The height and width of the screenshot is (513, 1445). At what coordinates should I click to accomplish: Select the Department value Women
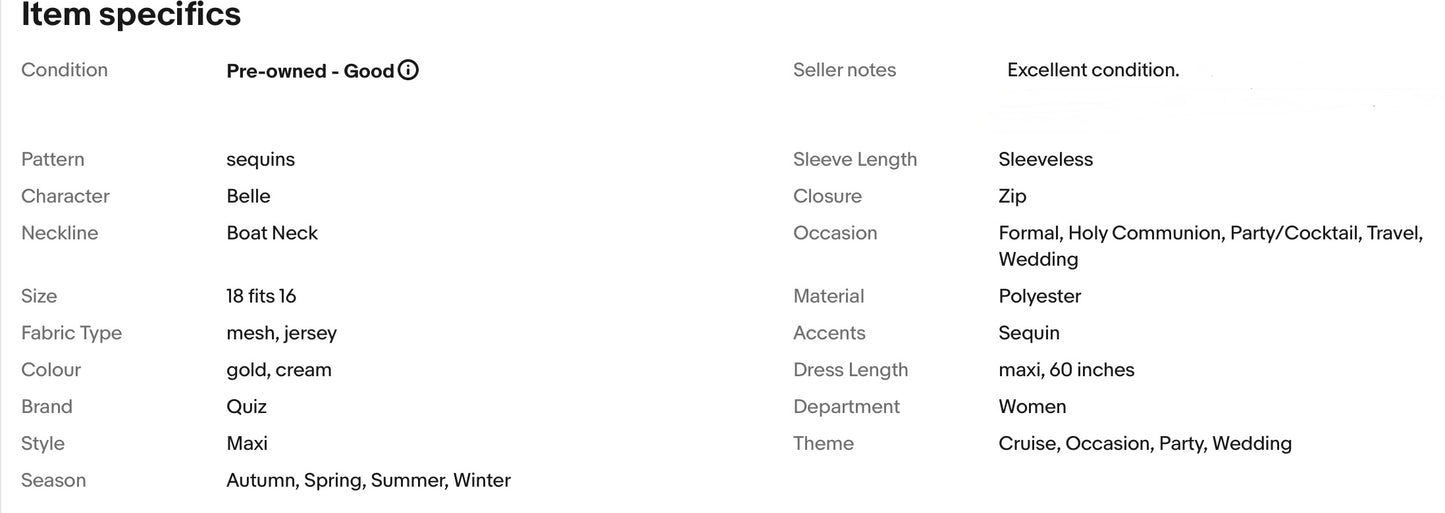pyautogui.click(x=1033, y=406)
